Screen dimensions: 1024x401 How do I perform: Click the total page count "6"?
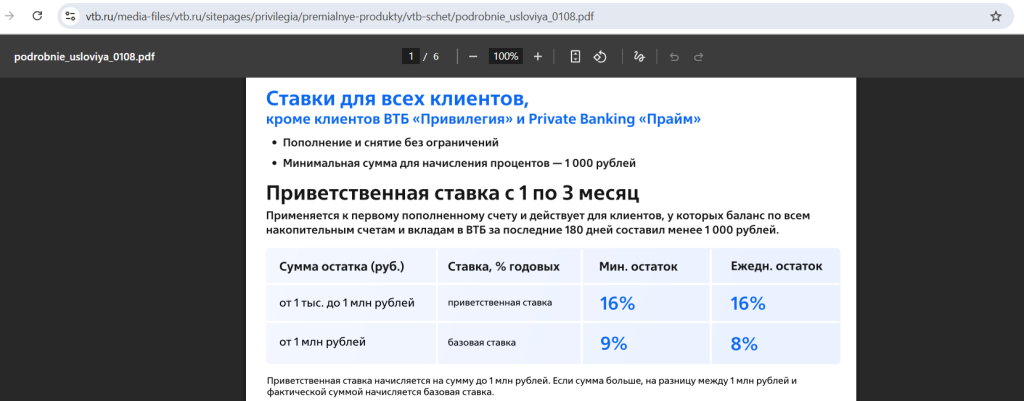click(436, 57)
